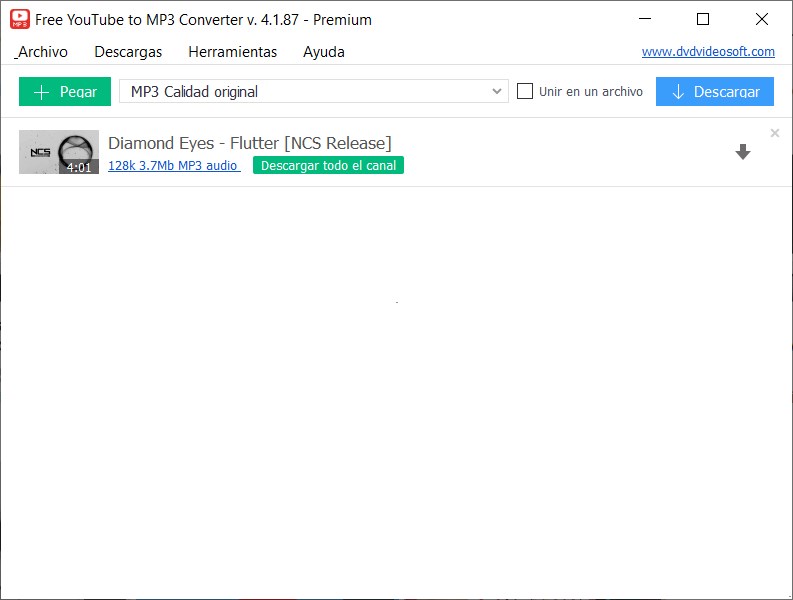Click the blue Descargar button
The image size is (793, 600).
coord(715,92)
